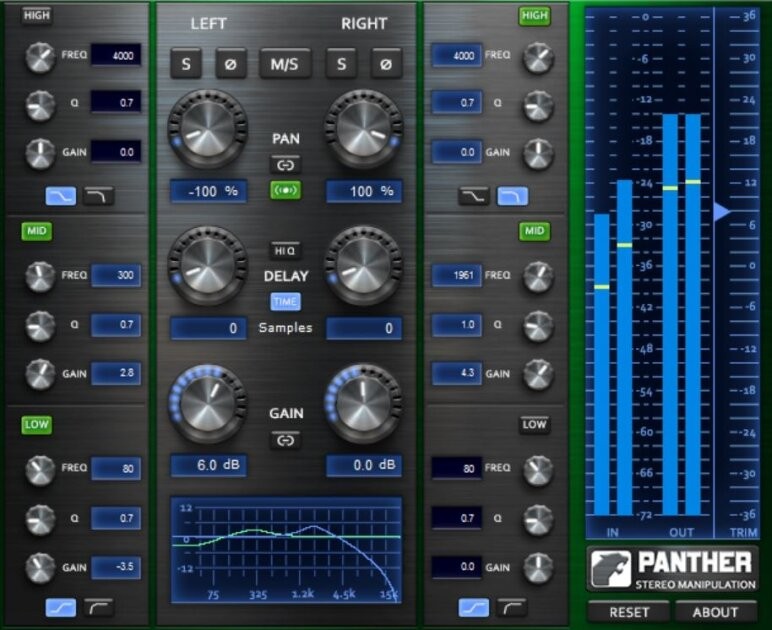The width and height of the screenshot is (772, 630).
Task: Enable the right LOW band
Action: [x=535, y=425]
